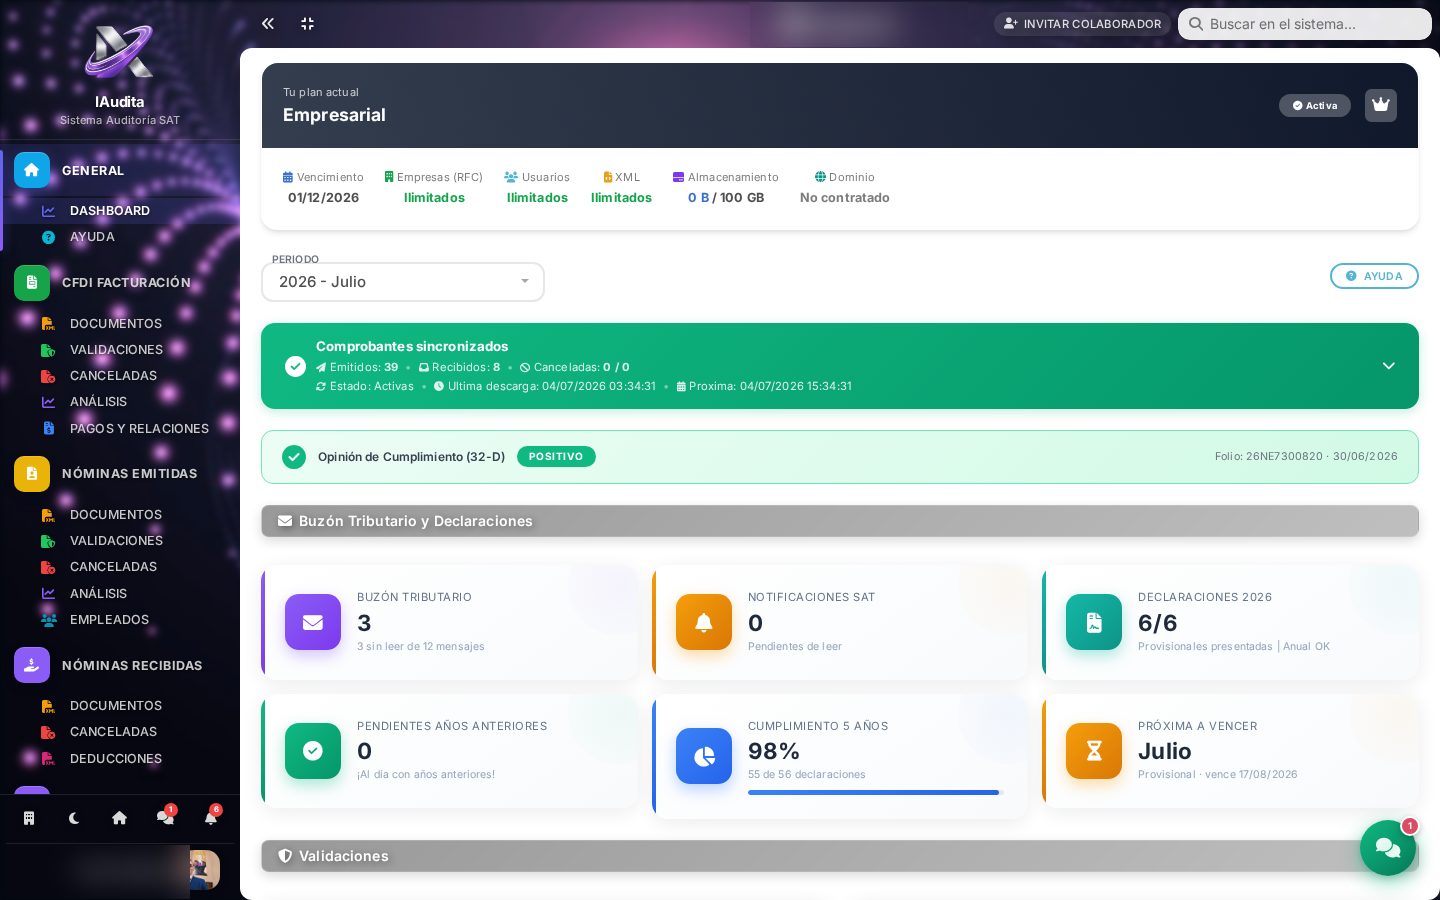The width and height of the screenshot is (1440, 900).
Task: Click Pendientes Años Anteriores checkmark icon
Action: (x=313, y=751)
